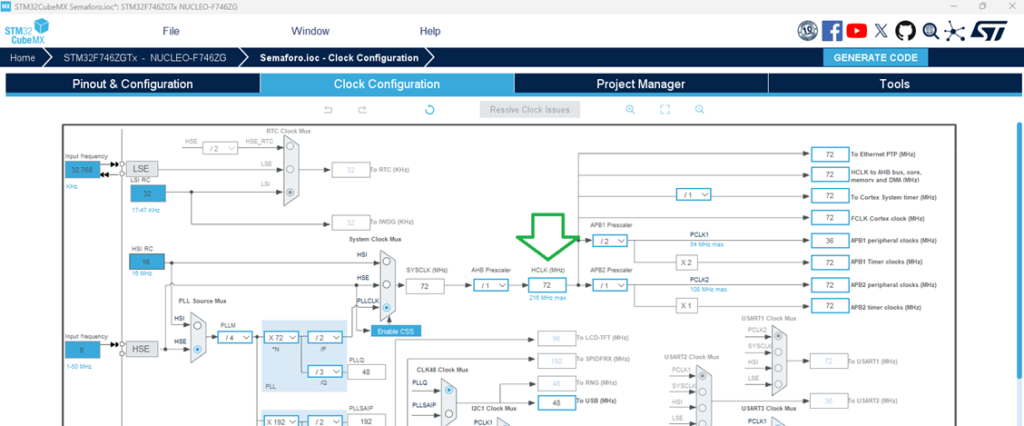Click the To USB (MHz) 48 field
Viewport: 1024px width, 426px height.
[x=556, y=403]
